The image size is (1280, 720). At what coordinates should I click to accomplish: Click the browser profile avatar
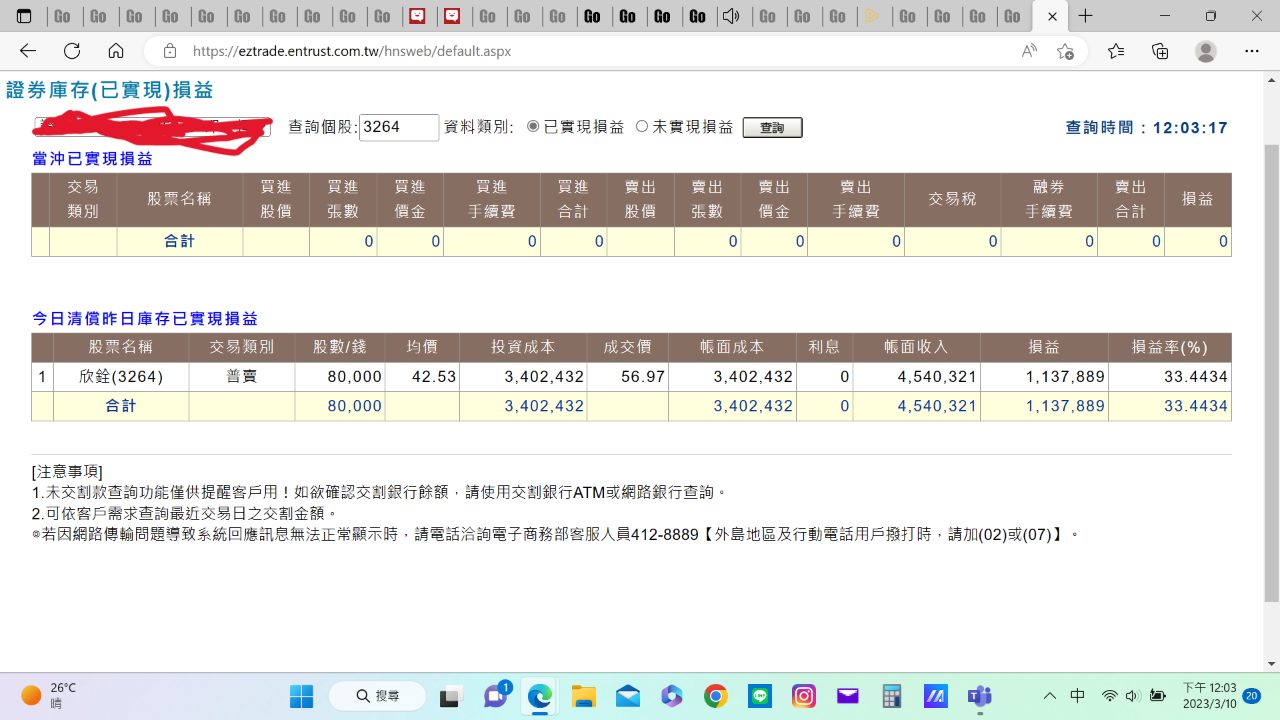coord(1206,51)
